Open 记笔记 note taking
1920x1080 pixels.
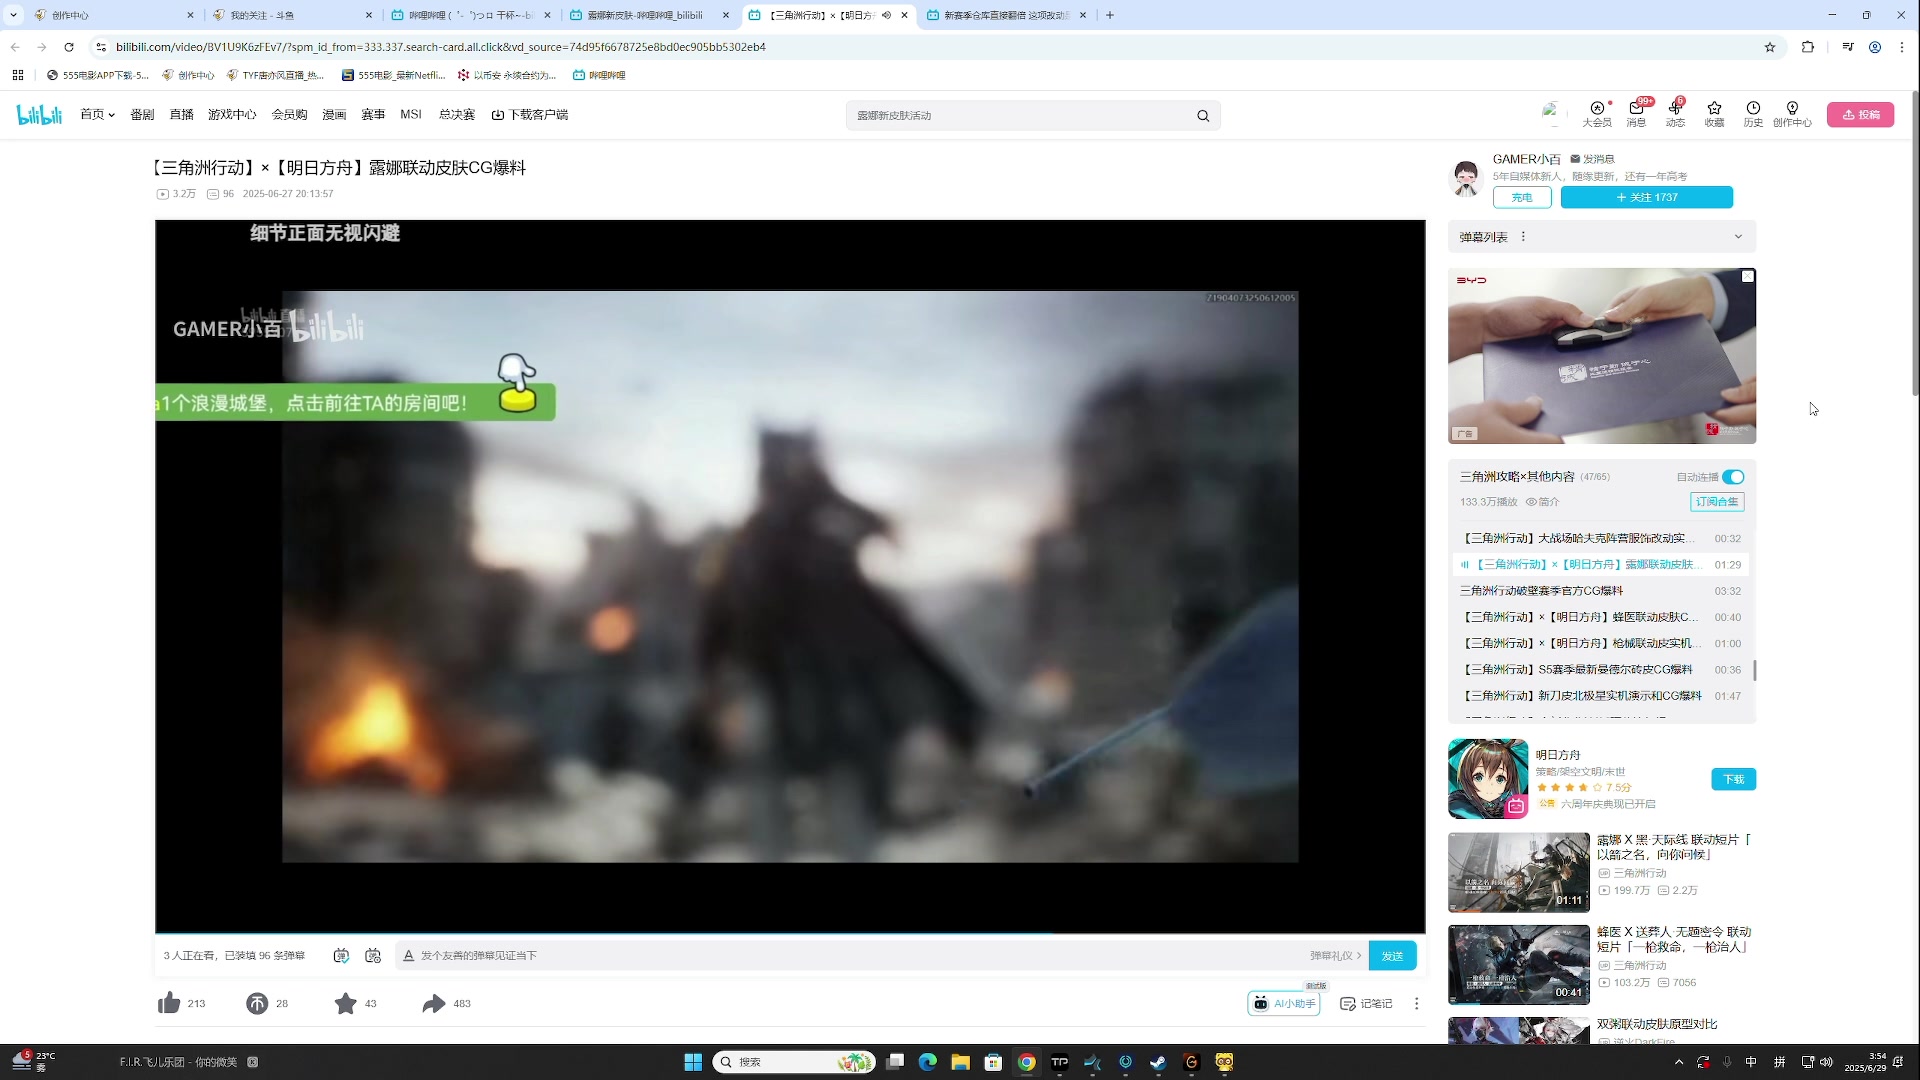(x=1366, y=1003)
